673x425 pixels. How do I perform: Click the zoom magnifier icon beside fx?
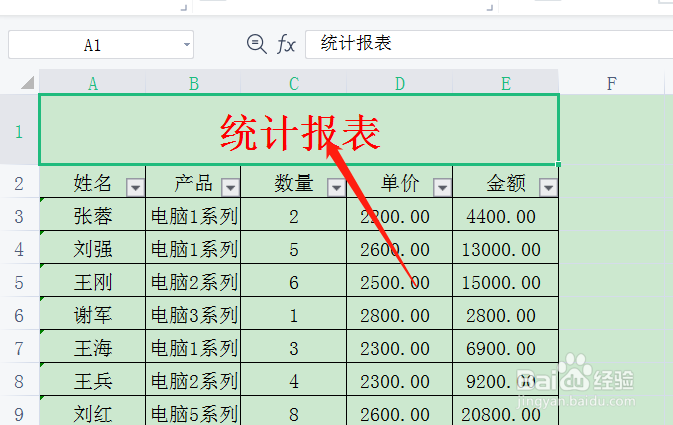click(x=257, y=44)
